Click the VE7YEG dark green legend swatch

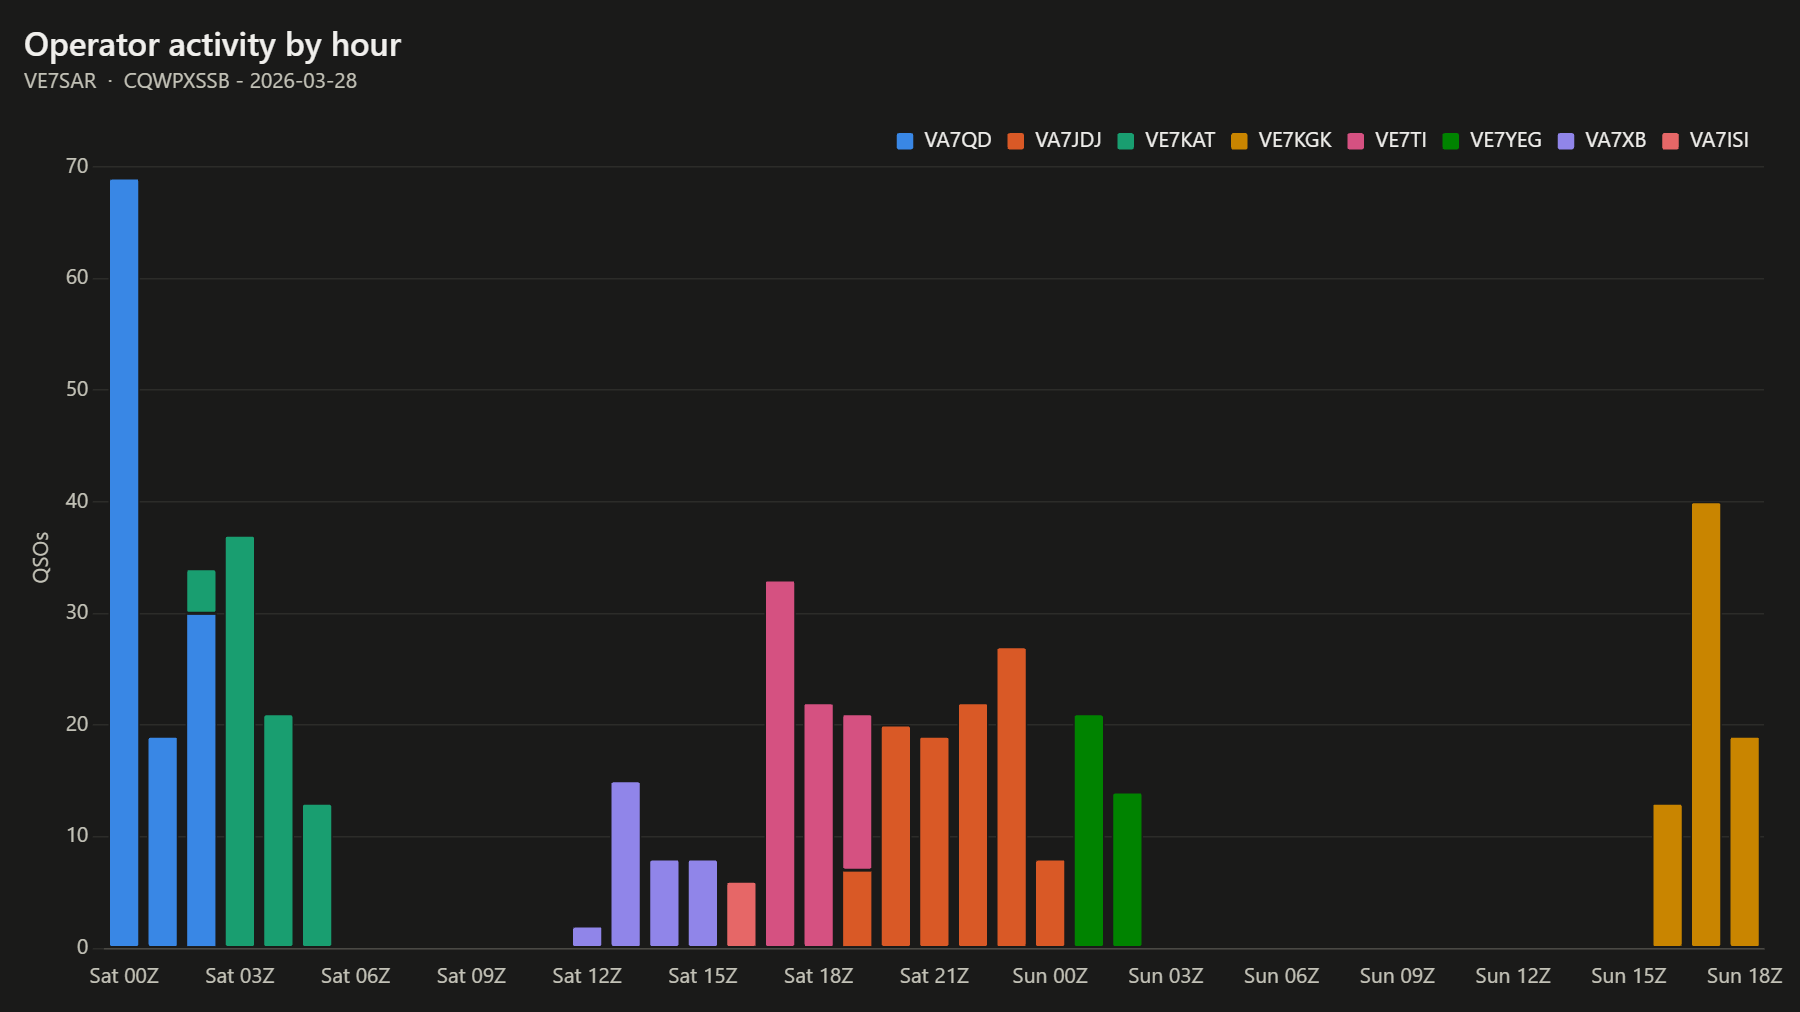coord(1451,141)
